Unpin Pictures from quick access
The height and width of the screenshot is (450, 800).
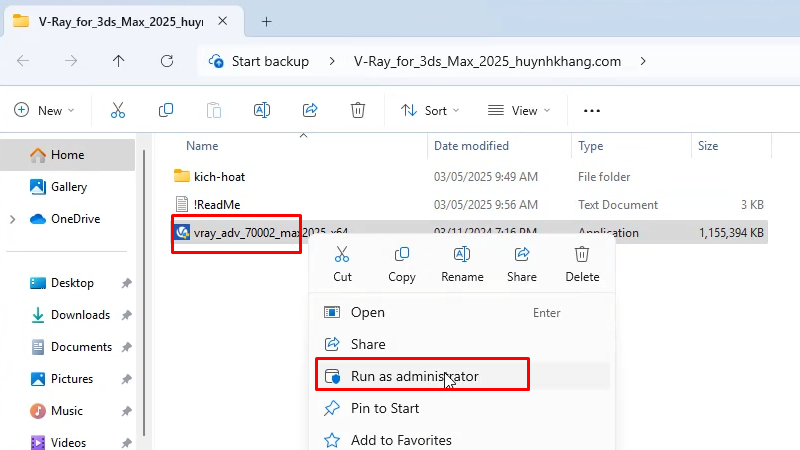pos(127,379)
